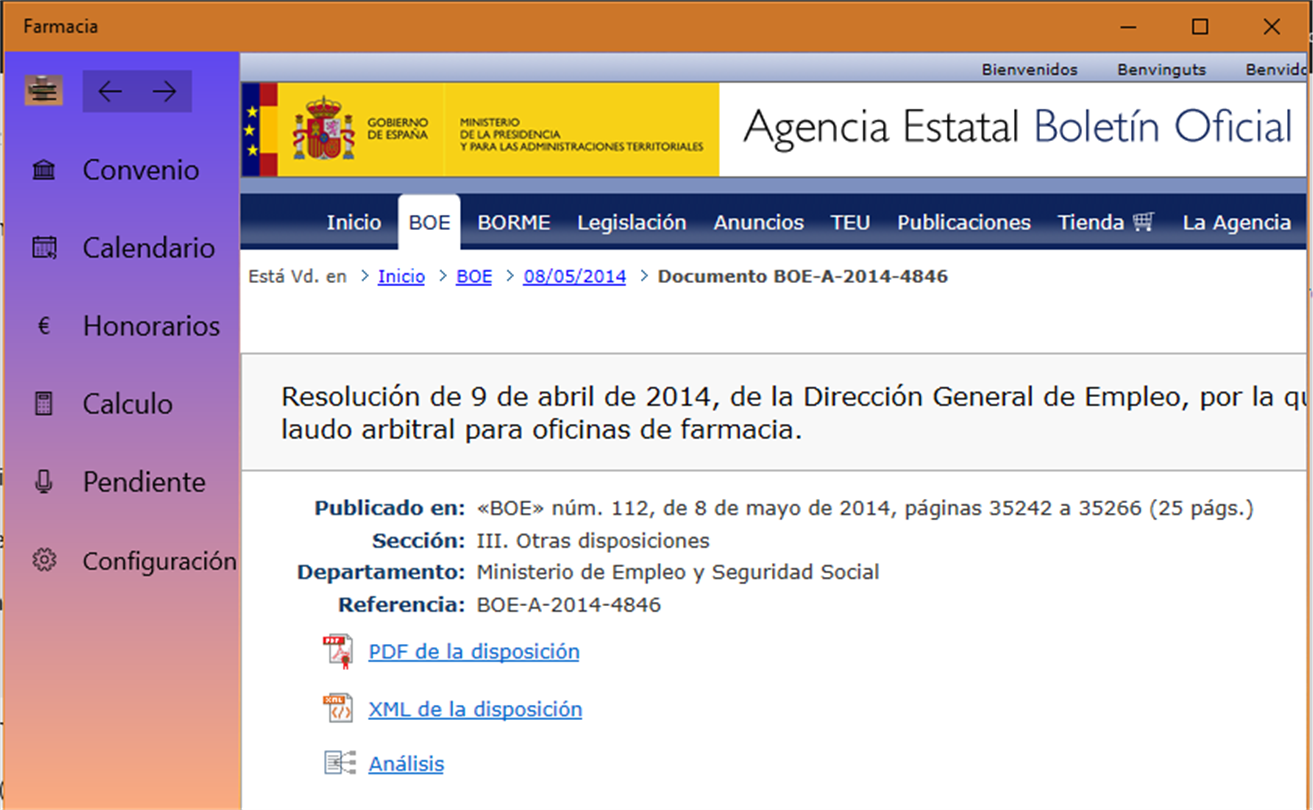The image size is (1313, 810).
Task: Follow the BOE breadcrumb link
Action: point(474,277)
